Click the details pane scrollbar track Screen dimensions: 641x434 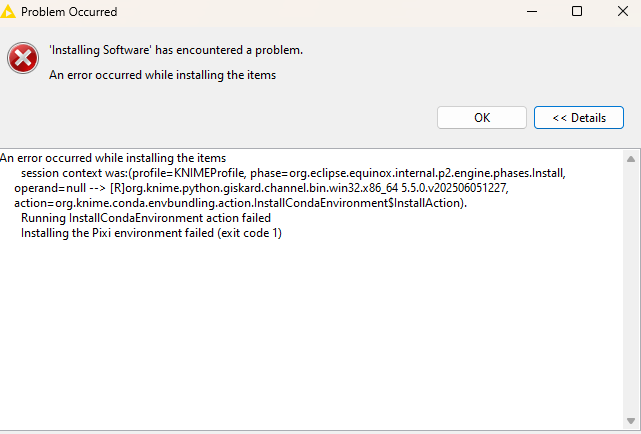point(631,289)
